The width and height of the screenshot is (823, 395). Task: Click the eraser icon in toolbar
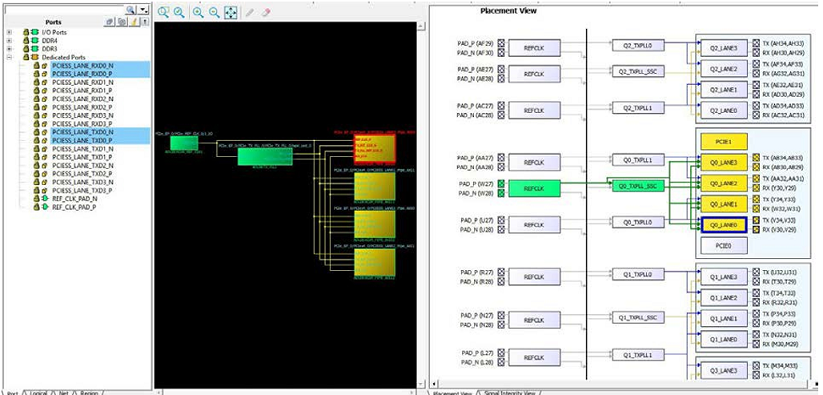point(265,13)
